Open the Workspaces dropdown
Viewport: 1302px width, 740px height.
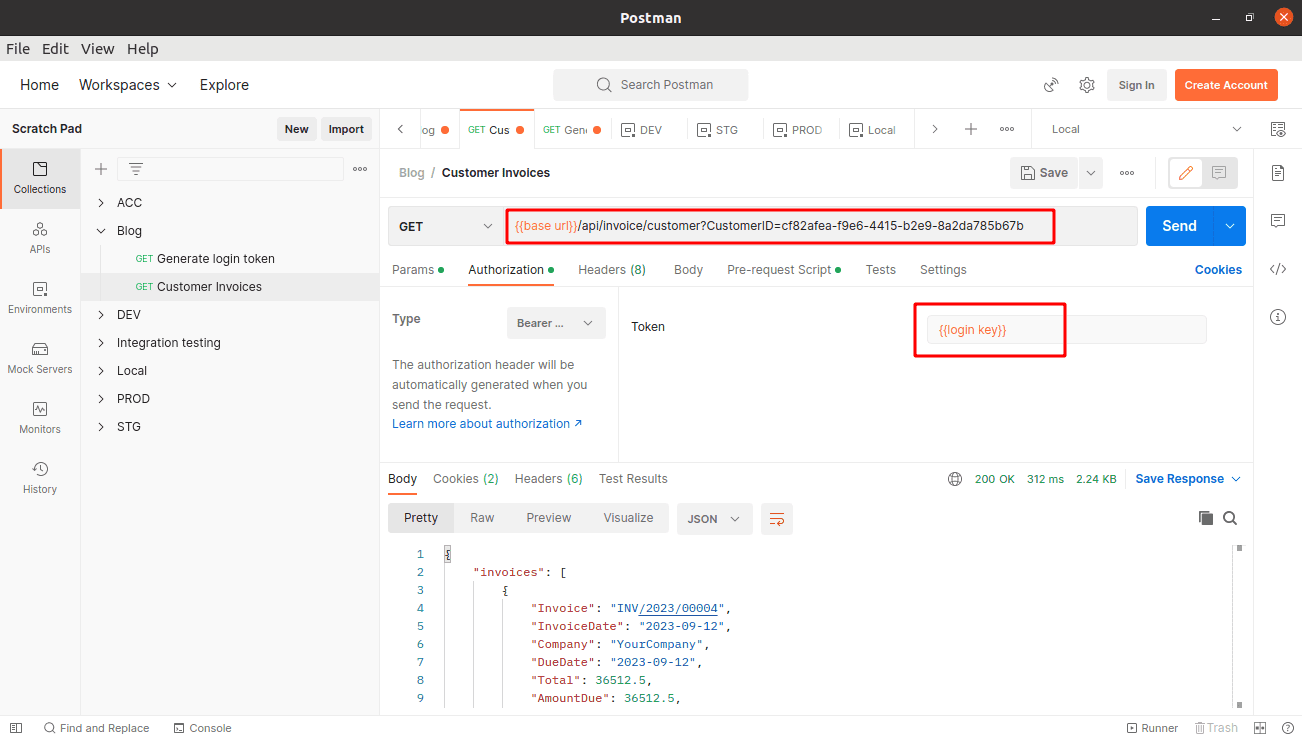click(128, 85)
